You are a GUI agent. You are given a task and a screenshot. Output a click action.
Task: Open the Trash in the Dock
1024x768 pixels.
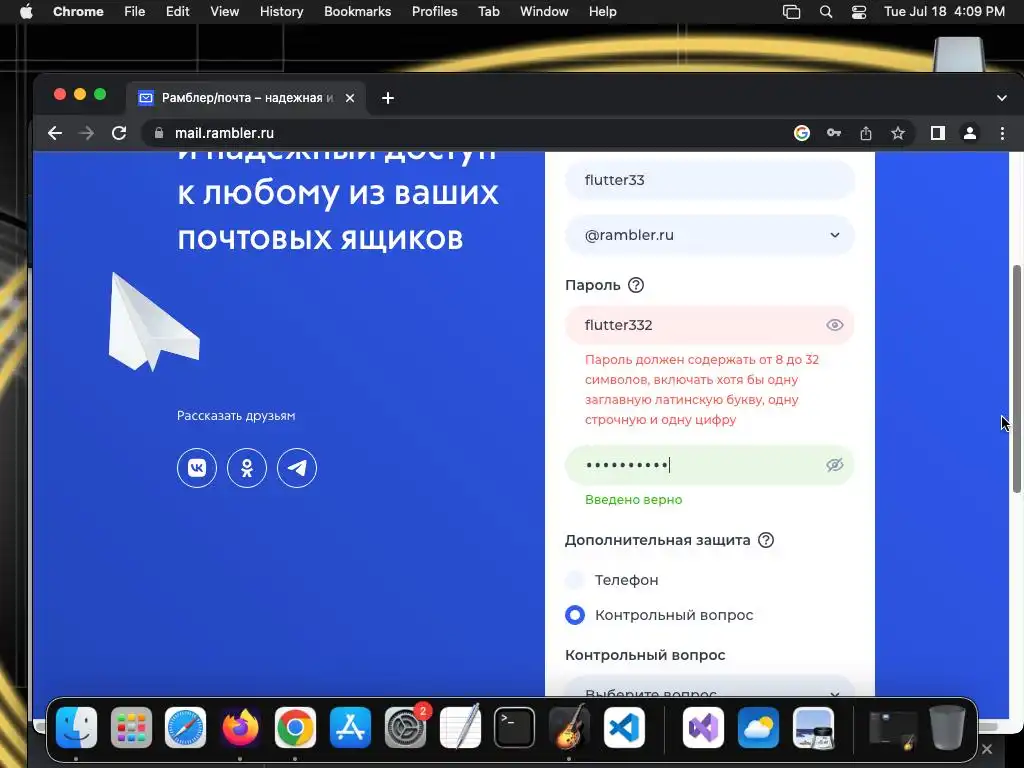(x=948, y=727)
